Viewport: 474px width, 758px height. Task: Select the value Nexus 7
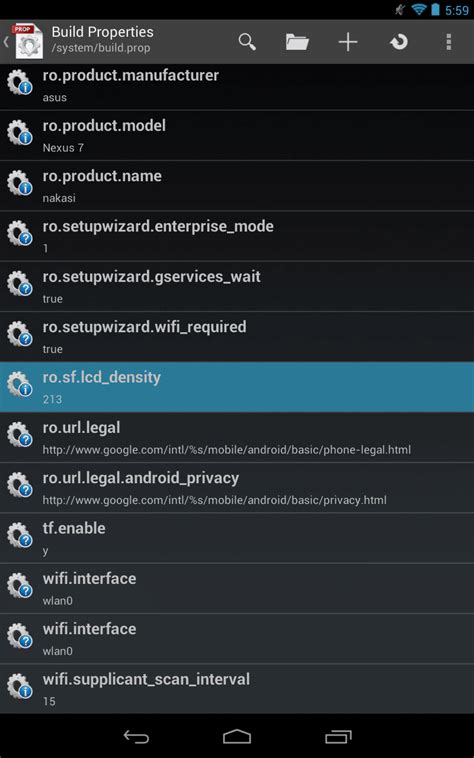[x=63, y=148]
